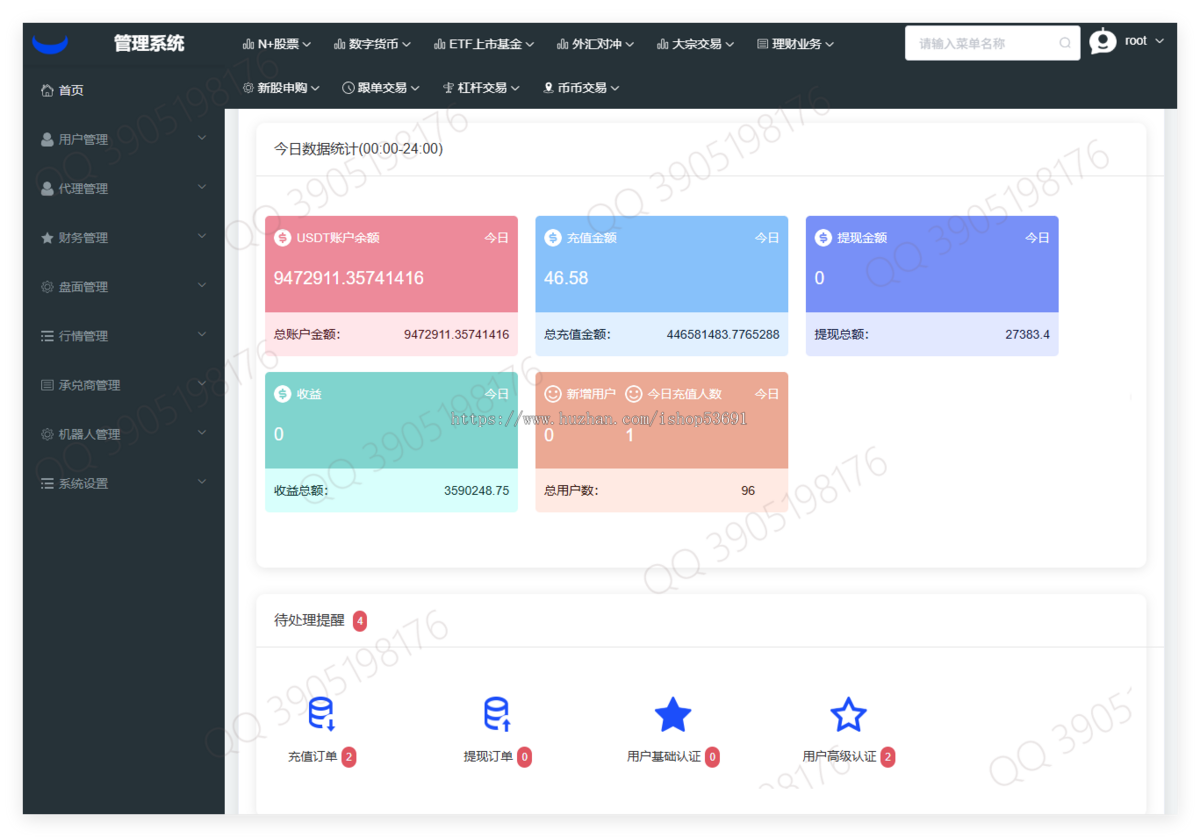Screen dimensions: 1200x837
Task: Click the search magnifier icon
Action: coord(1065,43)
